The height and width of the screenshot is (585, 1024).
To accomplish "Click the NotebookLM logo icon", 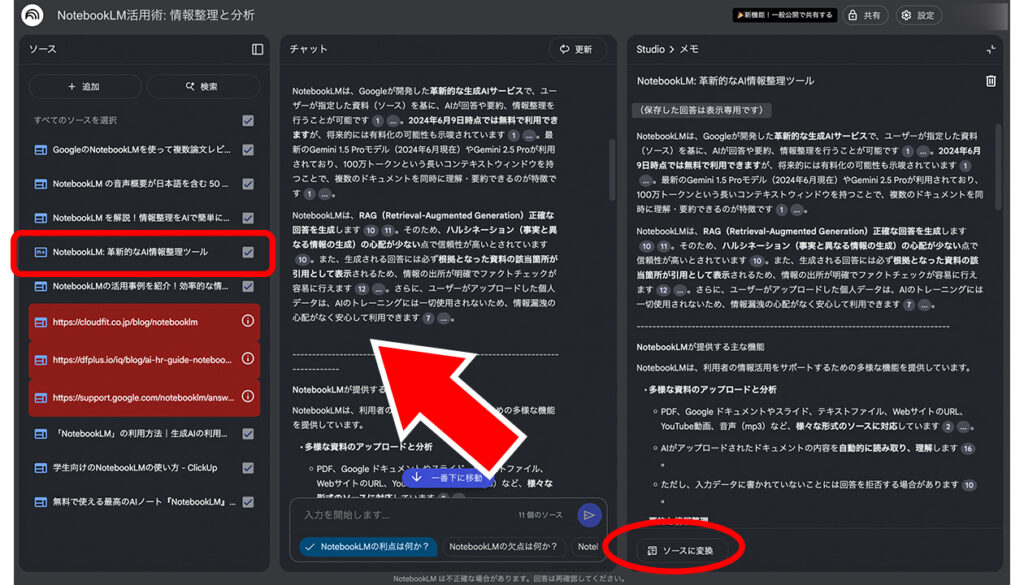I will pos(32,14).
